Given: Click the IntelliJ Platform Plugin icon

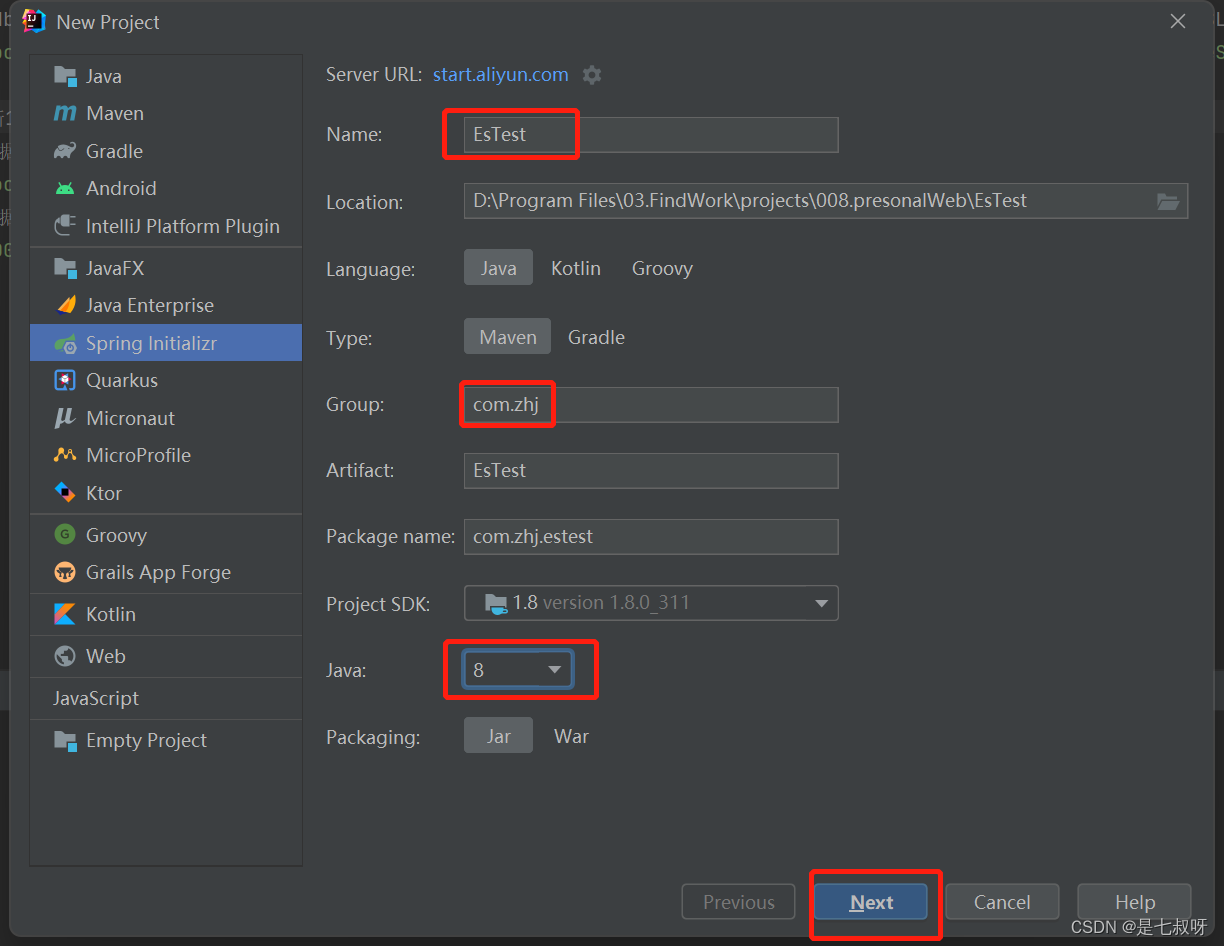Looking at the screenshot, I should (x=65, y=226).
